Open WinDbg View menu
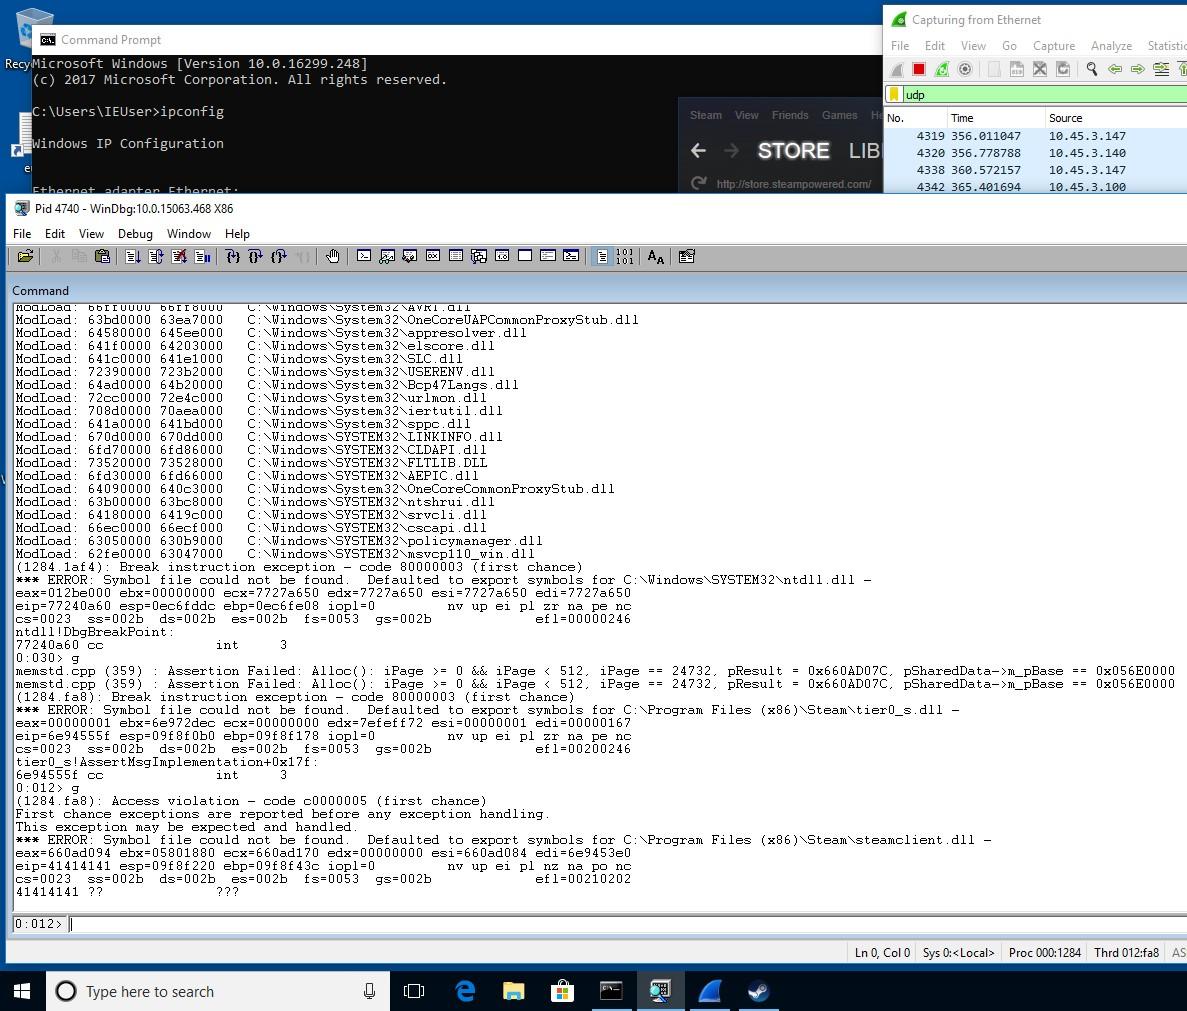The width and height of the screenshot is (1187, 1011). [91, 234]
